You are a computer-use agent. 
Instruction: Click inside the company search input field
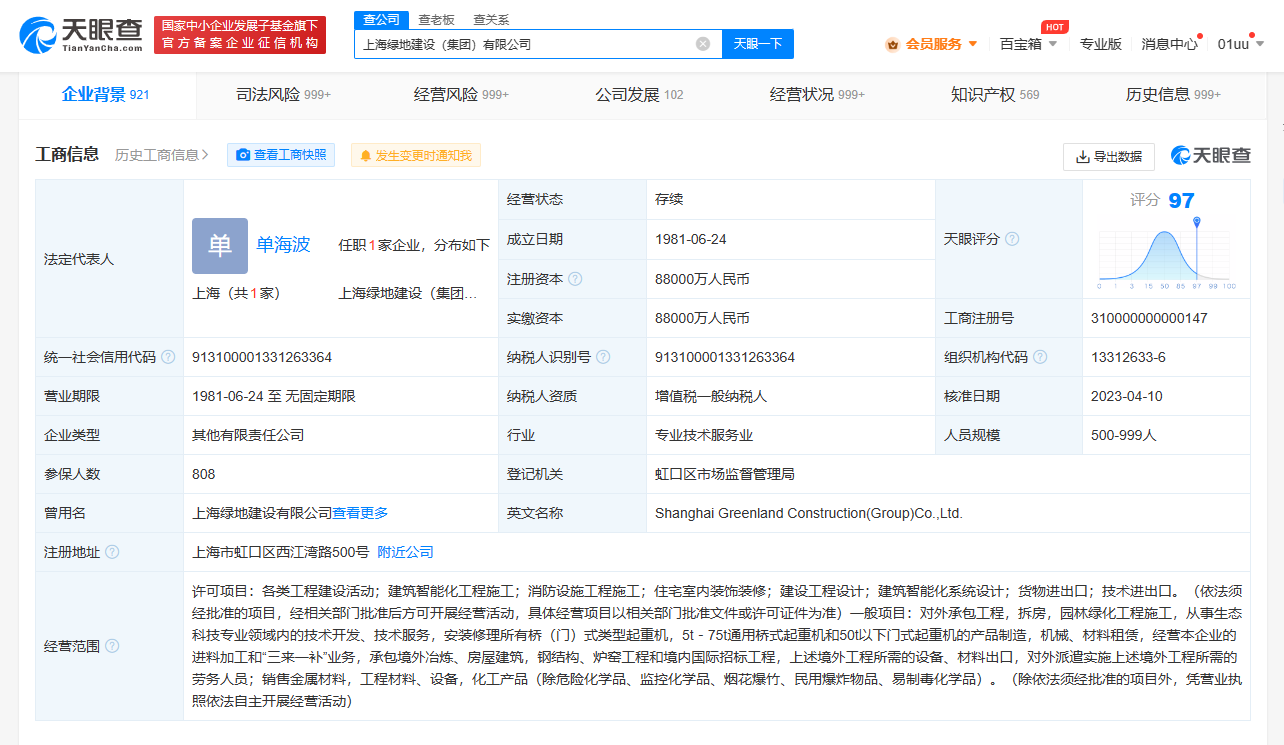click(x=520, y=44)
